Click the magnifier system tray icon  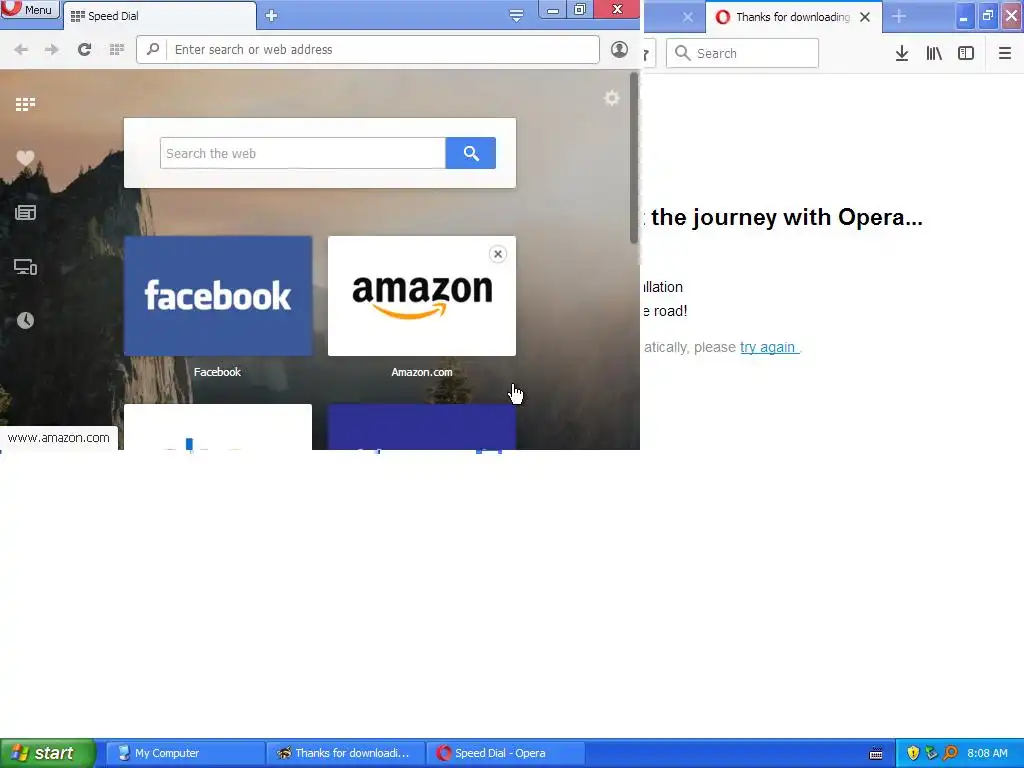tap(950, 753)
